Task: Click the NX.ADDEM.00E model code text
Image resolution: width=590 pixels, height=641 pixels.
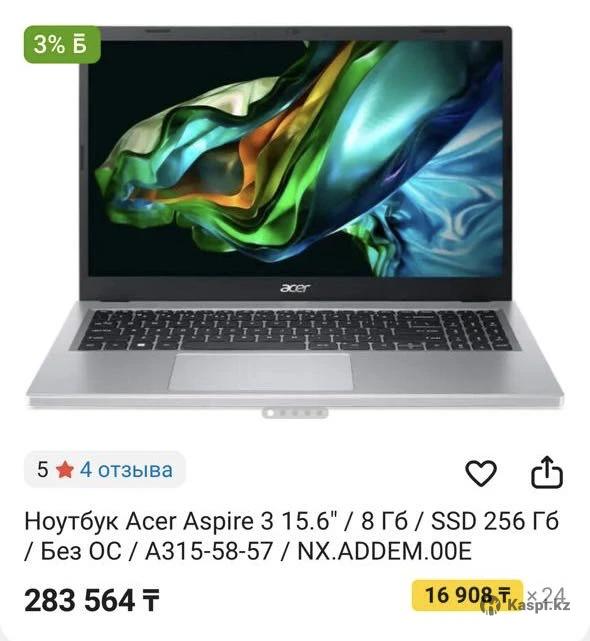Action: point(385,551)
